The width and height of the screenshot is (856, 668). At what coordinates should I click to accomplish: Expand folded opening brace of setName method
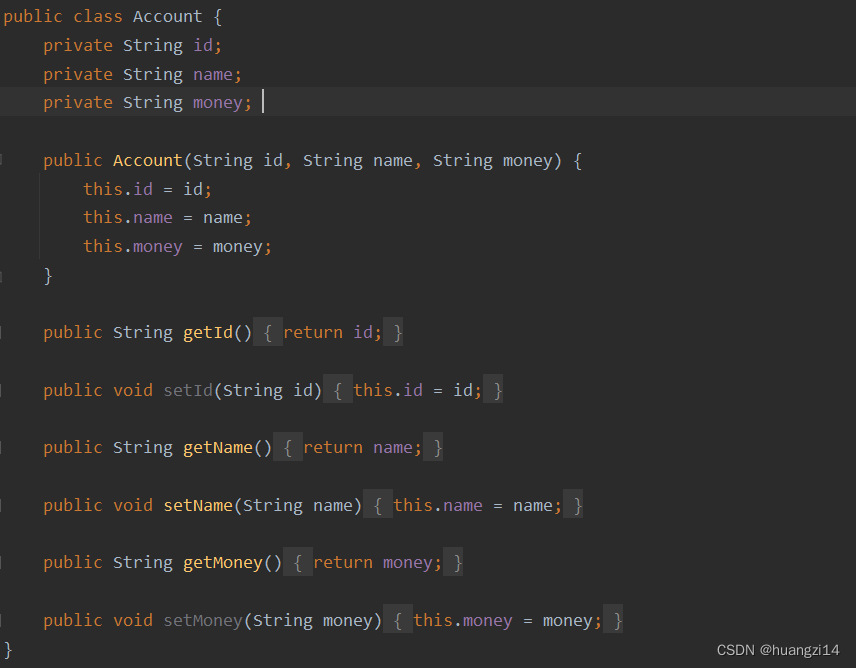pos(378,505)
